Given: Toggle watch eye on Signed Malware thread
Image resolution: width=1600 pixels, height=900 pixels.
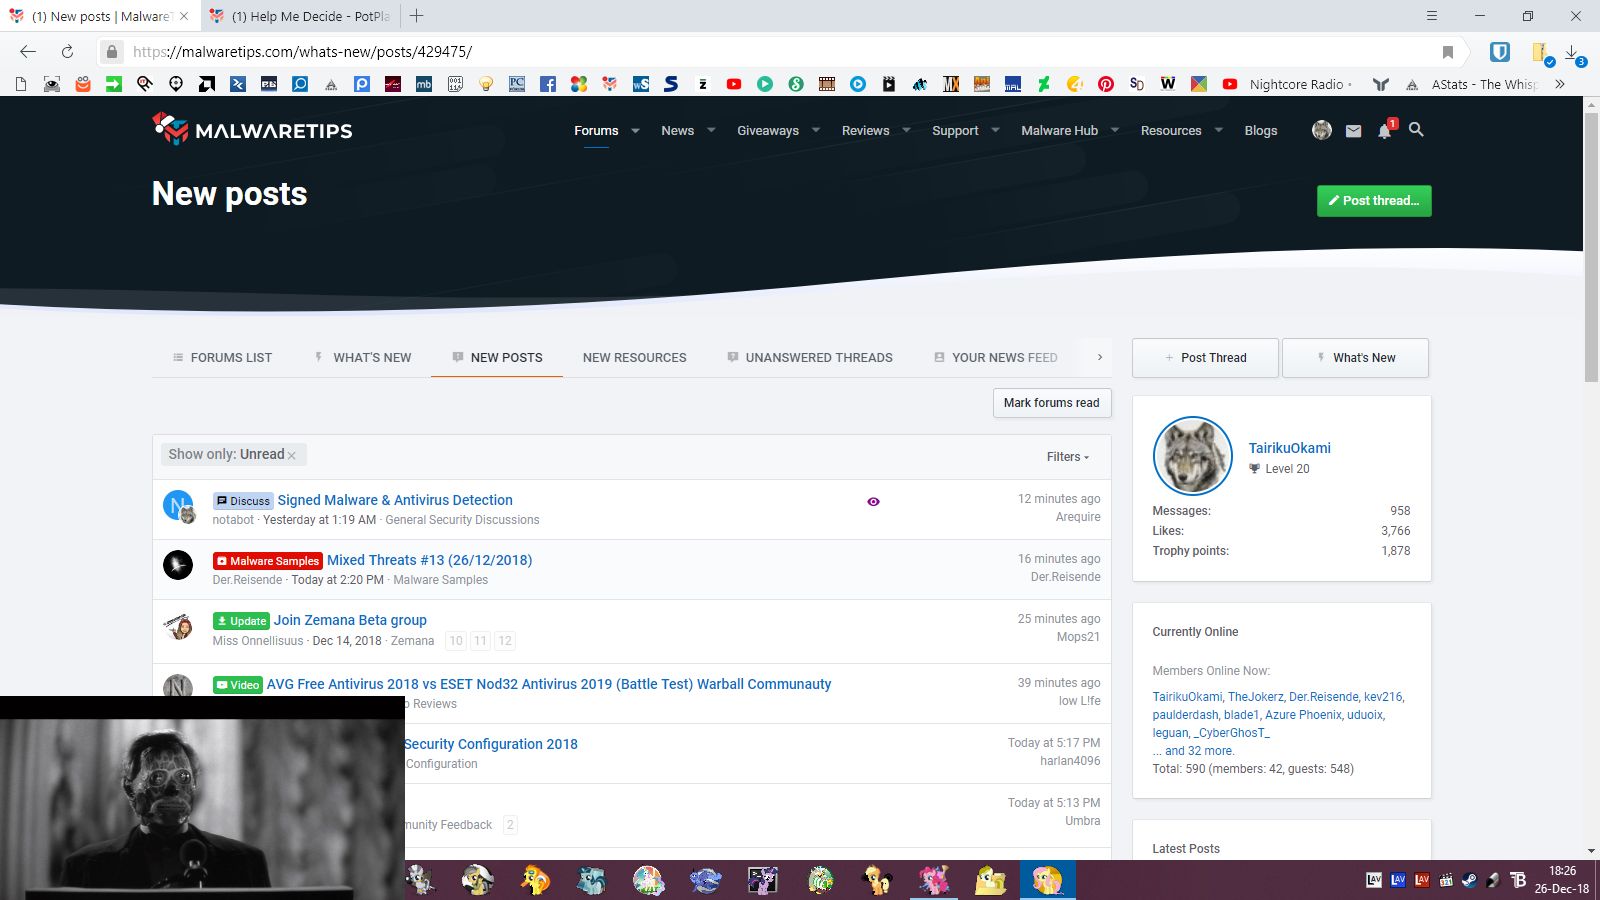Looking at the screenshot, I should pos(873,502).
